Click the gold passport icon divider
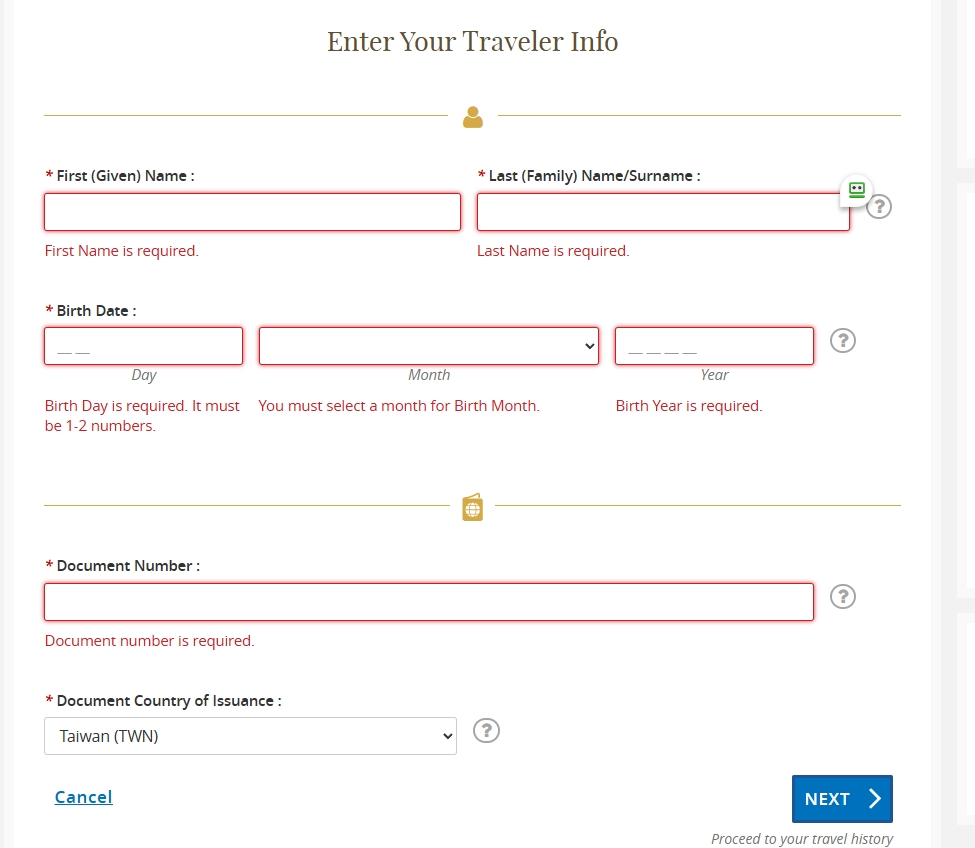The height and width of the screenshot is (848, 975). tap(473, 507)
